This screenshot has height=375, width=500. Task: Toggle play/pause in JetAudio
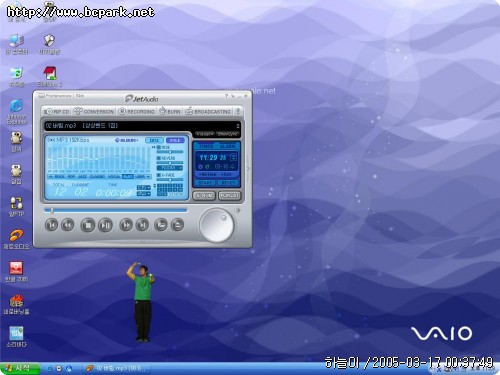point(106,225)
